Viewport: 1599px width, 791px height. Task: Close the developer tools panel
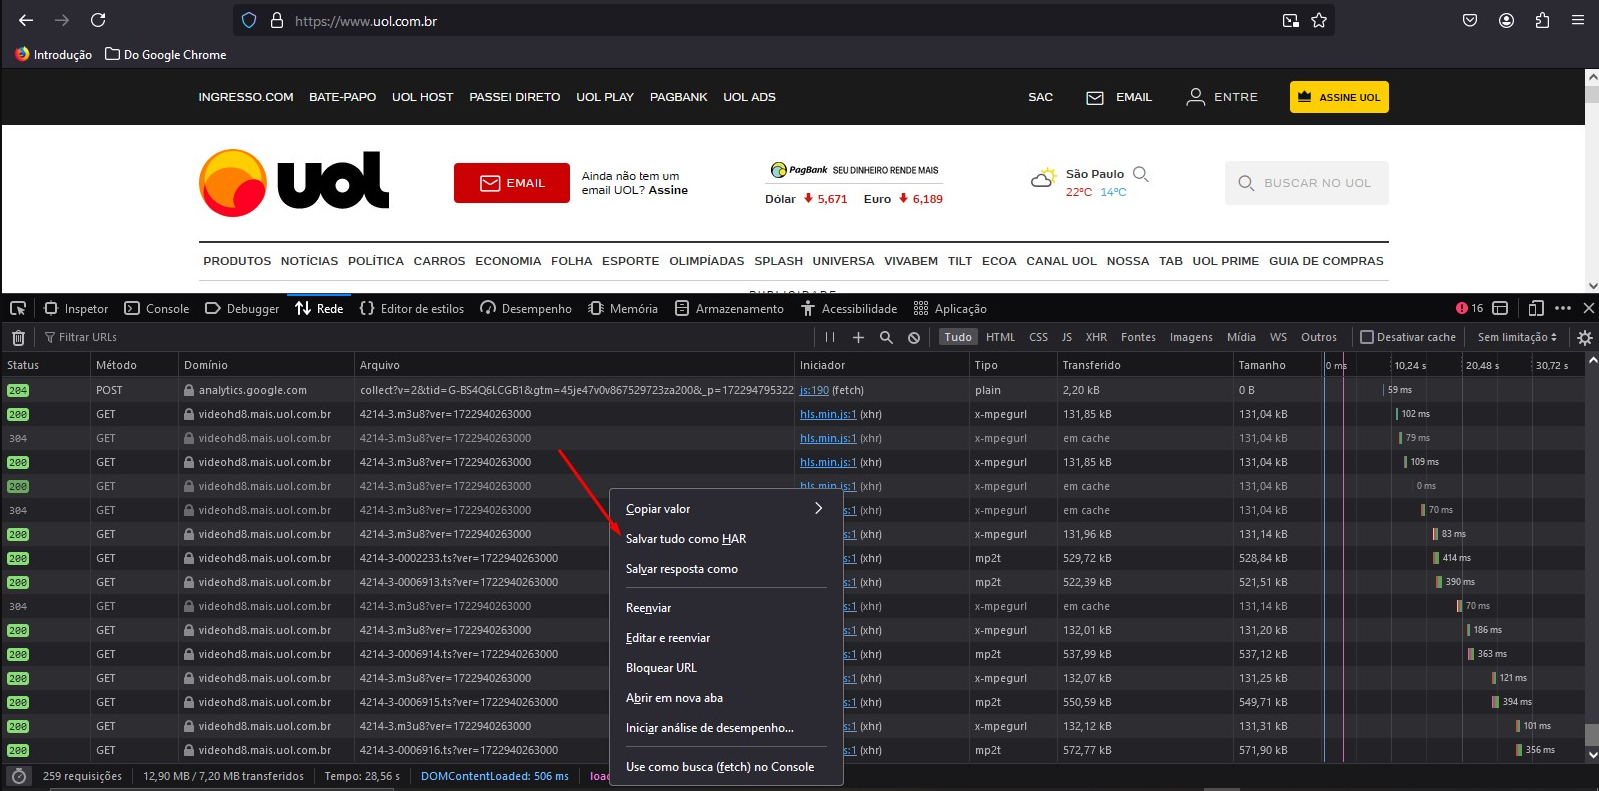click(x=1588, y=308)
